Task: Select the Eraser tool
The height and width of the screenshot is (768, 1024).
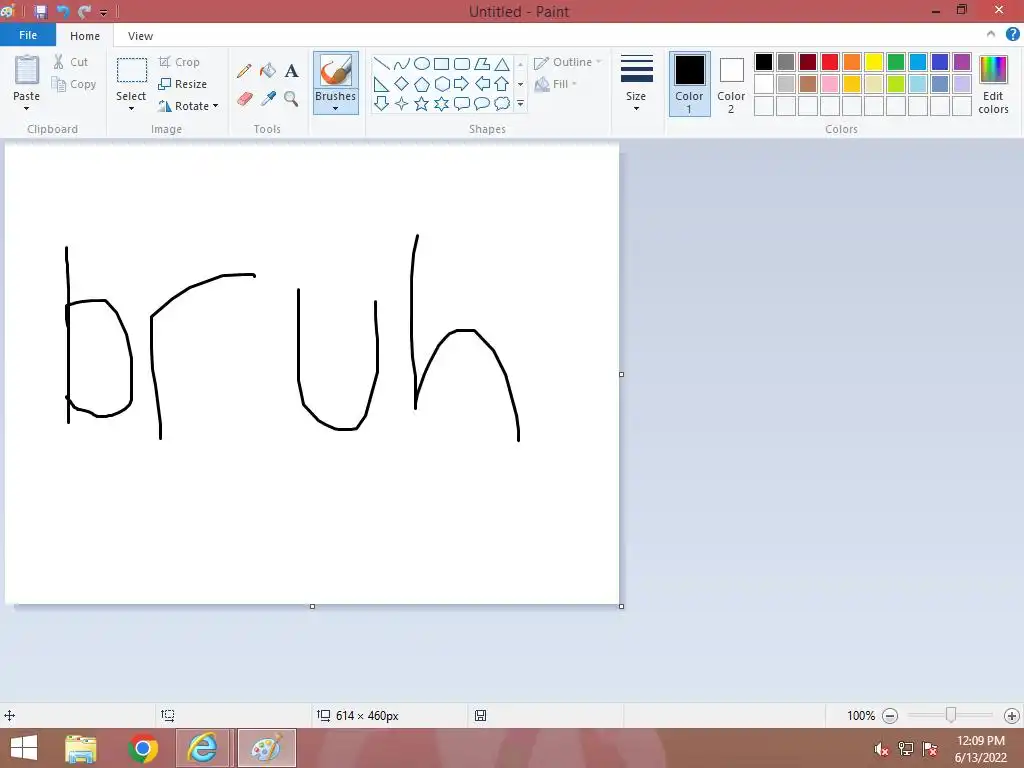Action: tap(244, 99)
